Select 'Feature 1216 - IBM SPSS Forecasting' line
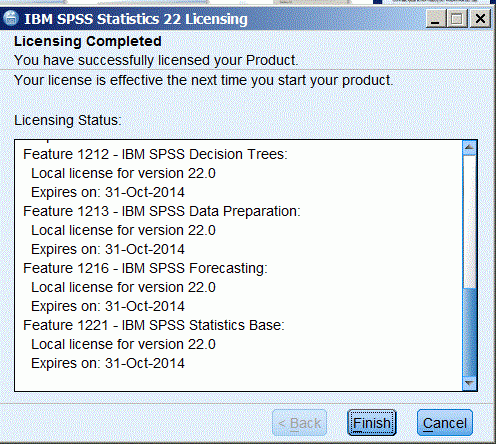The width and height of the screenshot is (496, 444). (x=145, y=268)
